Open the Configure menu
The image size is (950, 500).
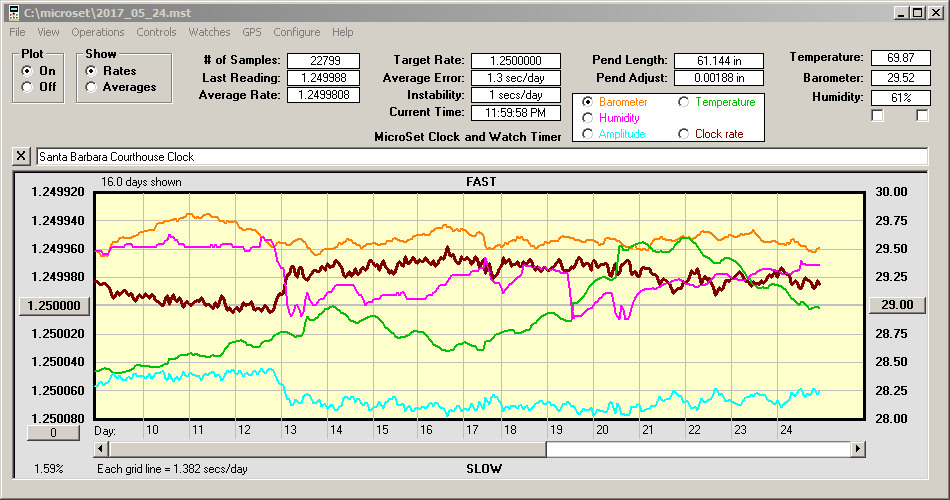pyautogui.click(x=296, y=32)
